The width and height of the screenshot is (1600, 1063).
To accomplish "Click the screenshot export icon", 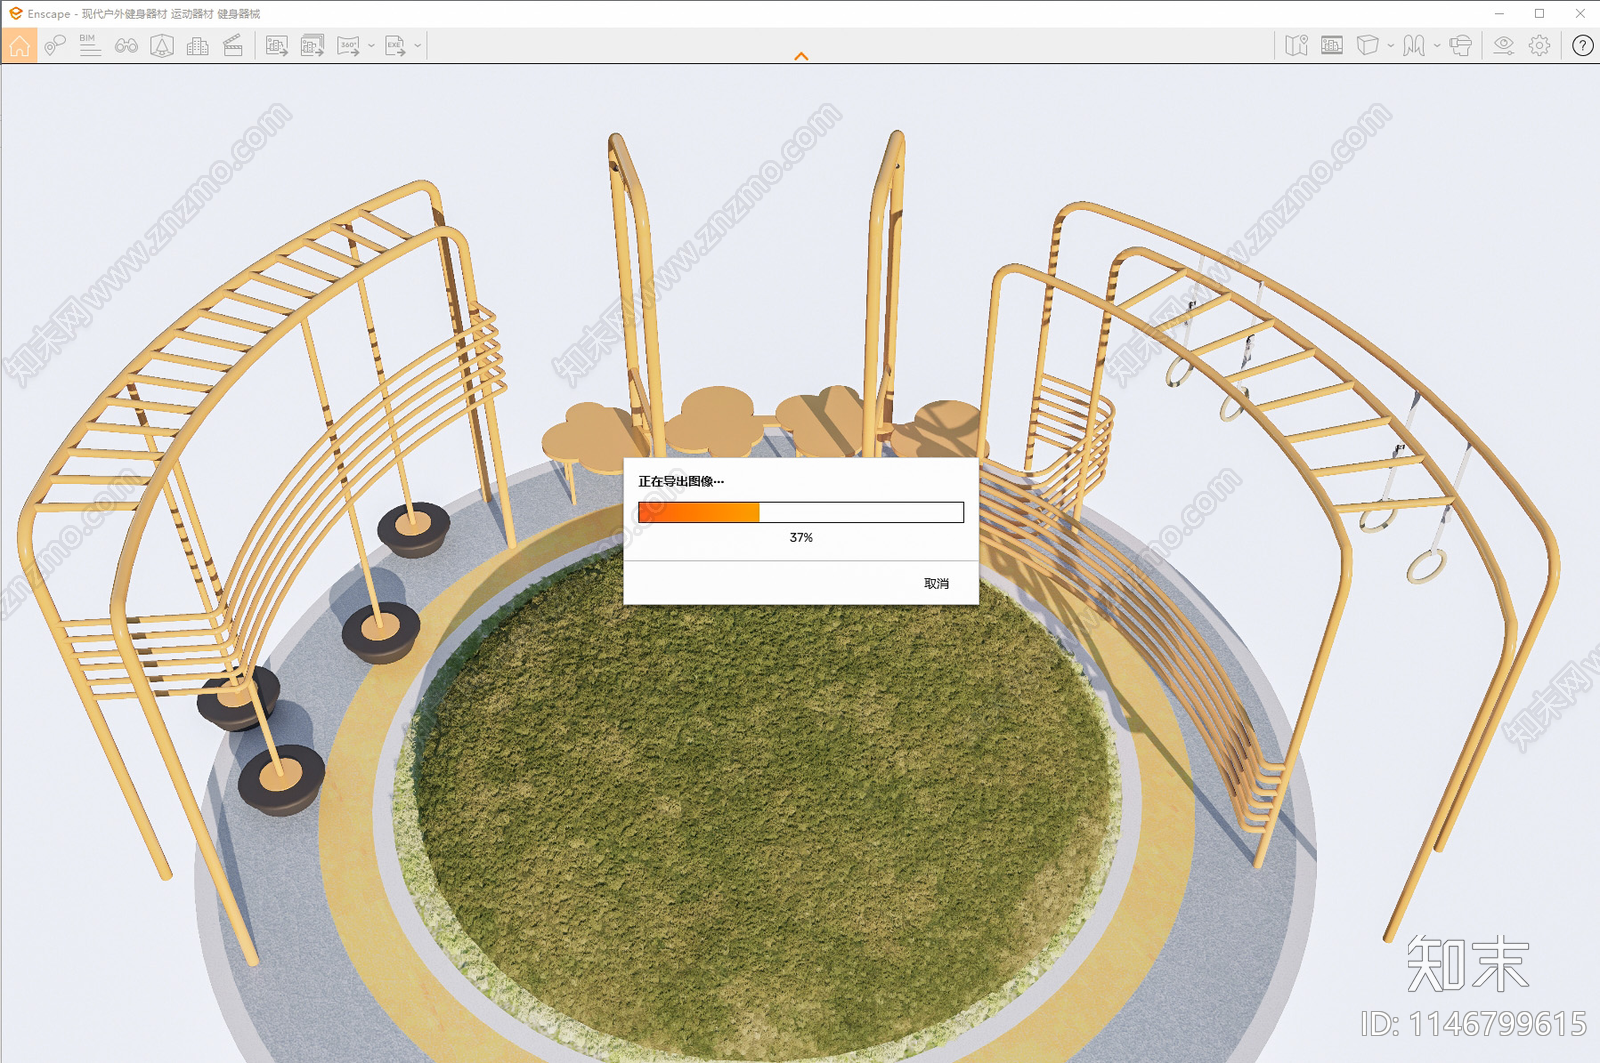I will tap(277, 45).
